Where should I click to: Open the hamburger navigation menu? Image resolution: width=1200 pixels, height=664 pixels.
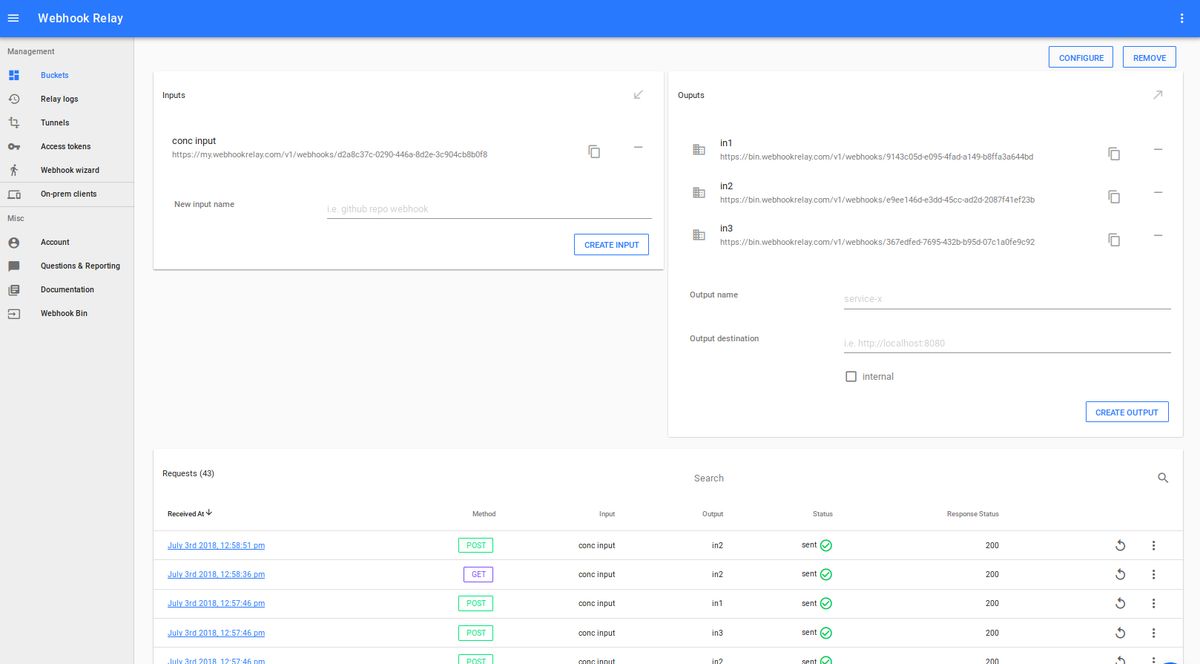click(x=13, y=17)
